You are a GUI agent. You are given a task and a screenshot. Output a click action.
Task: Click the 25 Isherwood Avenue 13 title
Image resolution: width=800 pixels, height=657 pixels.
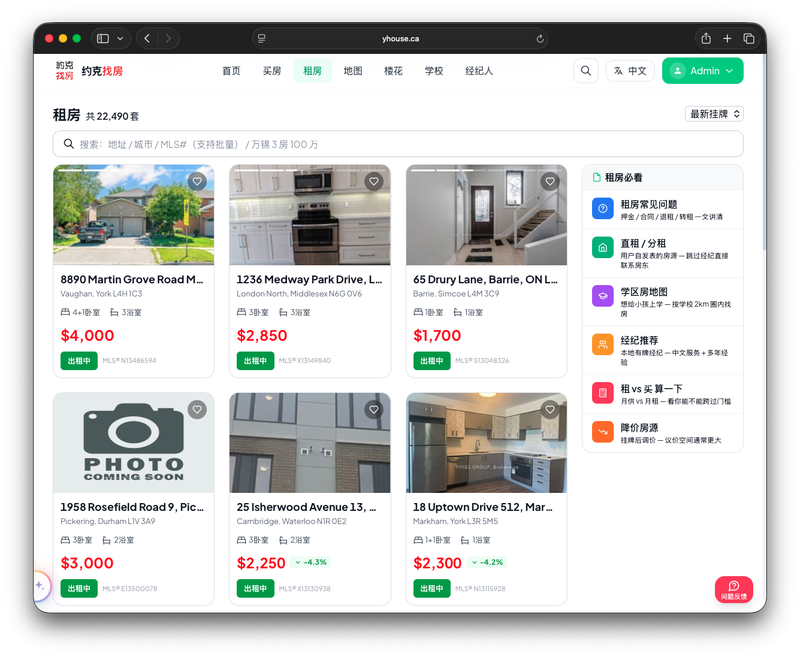[306, 507]
